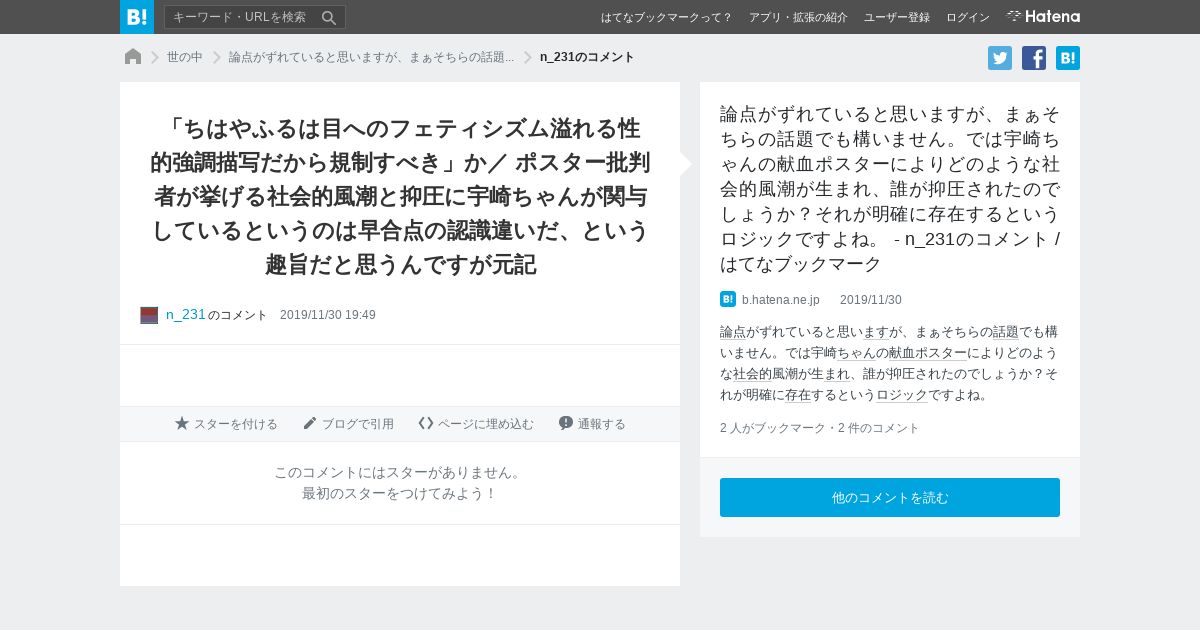The image size is (1200, 630).
Task: Click the star icon in the toolbar
Action: (x=182, y=423)
